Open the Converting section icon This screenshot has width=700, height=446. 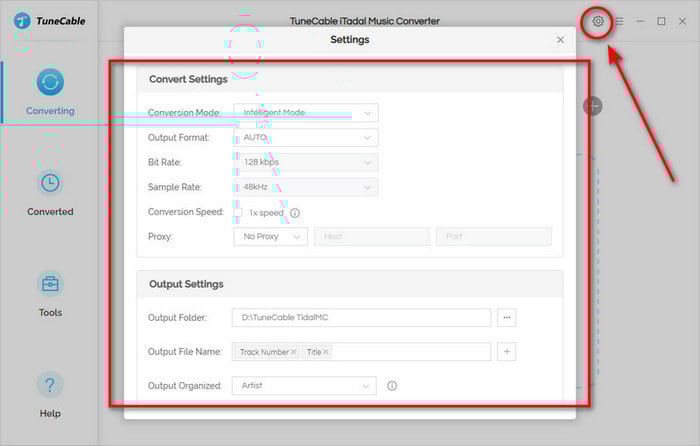tap(50, 82)
